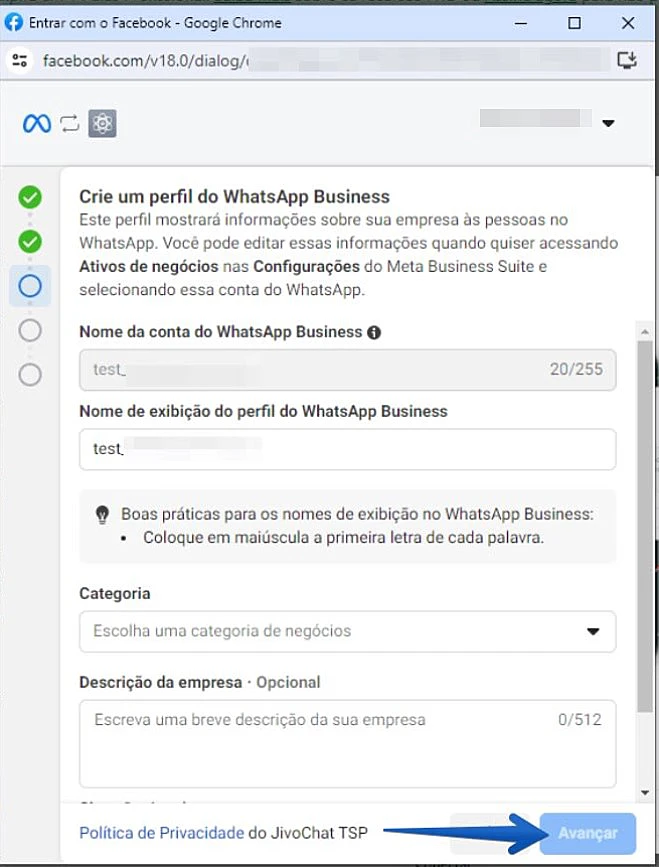Viewport: 659px width, 867px height.
Task: Click the 0/512 character counter
Action: pos(579,719)
